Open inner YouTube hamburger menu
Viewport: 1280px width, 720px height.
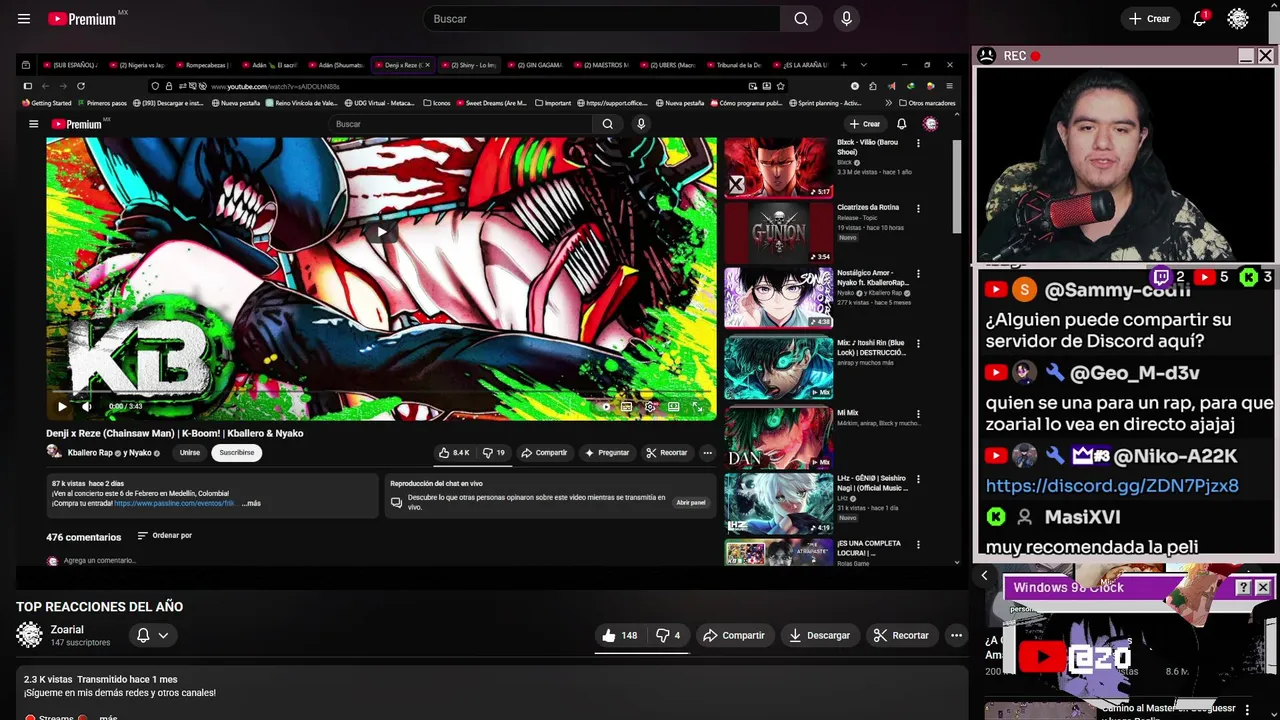(33, 124)
